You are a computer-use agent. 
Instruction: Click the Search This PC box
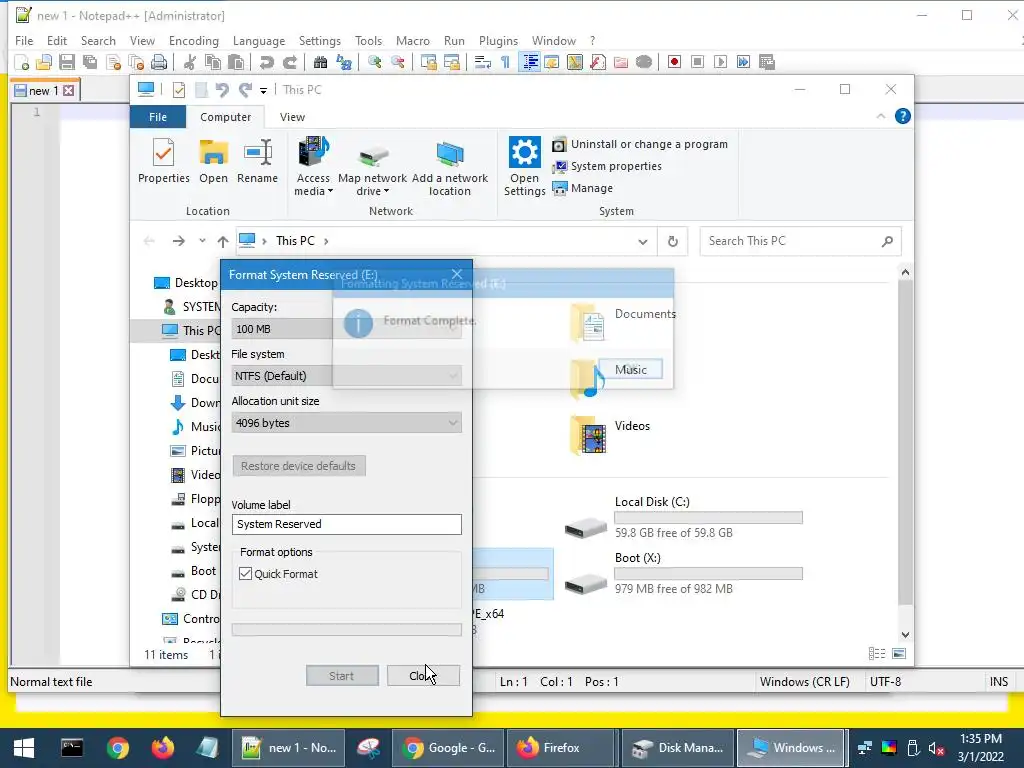tap(801, 241)
